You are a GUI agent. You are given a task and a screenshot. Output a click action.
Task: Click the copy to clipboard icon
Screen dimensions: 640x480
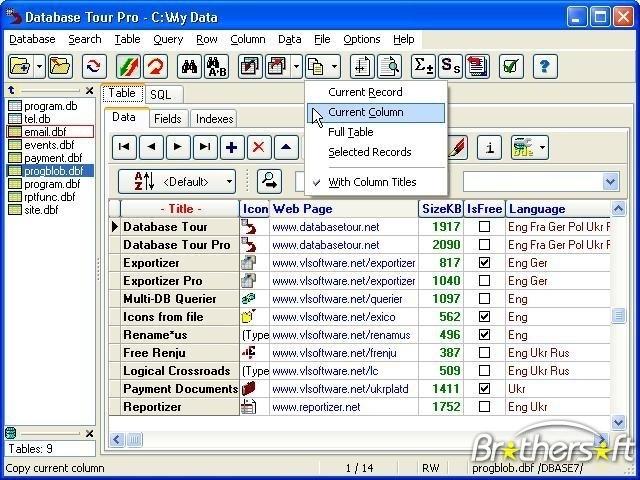pos(316,66)
